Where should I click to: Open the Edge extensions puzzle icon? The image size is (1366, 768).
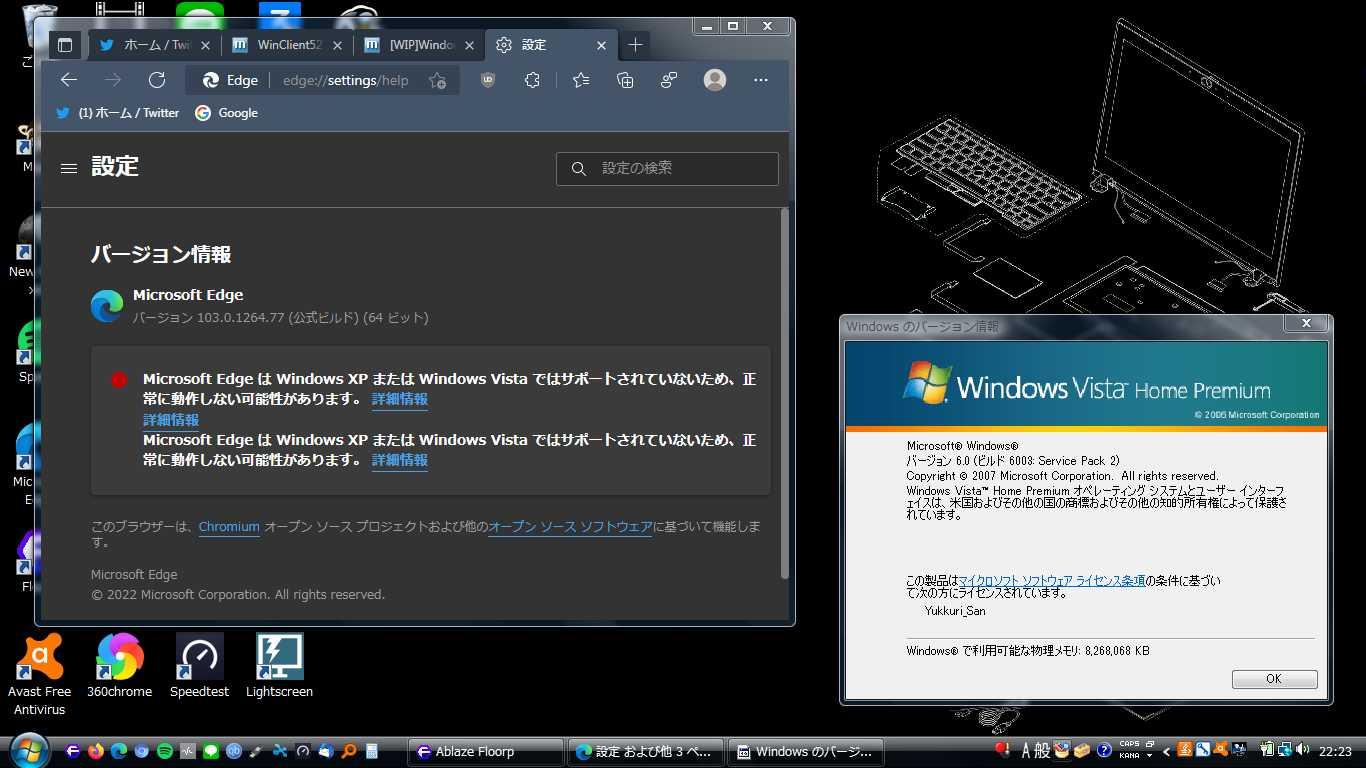pos(532,80)
